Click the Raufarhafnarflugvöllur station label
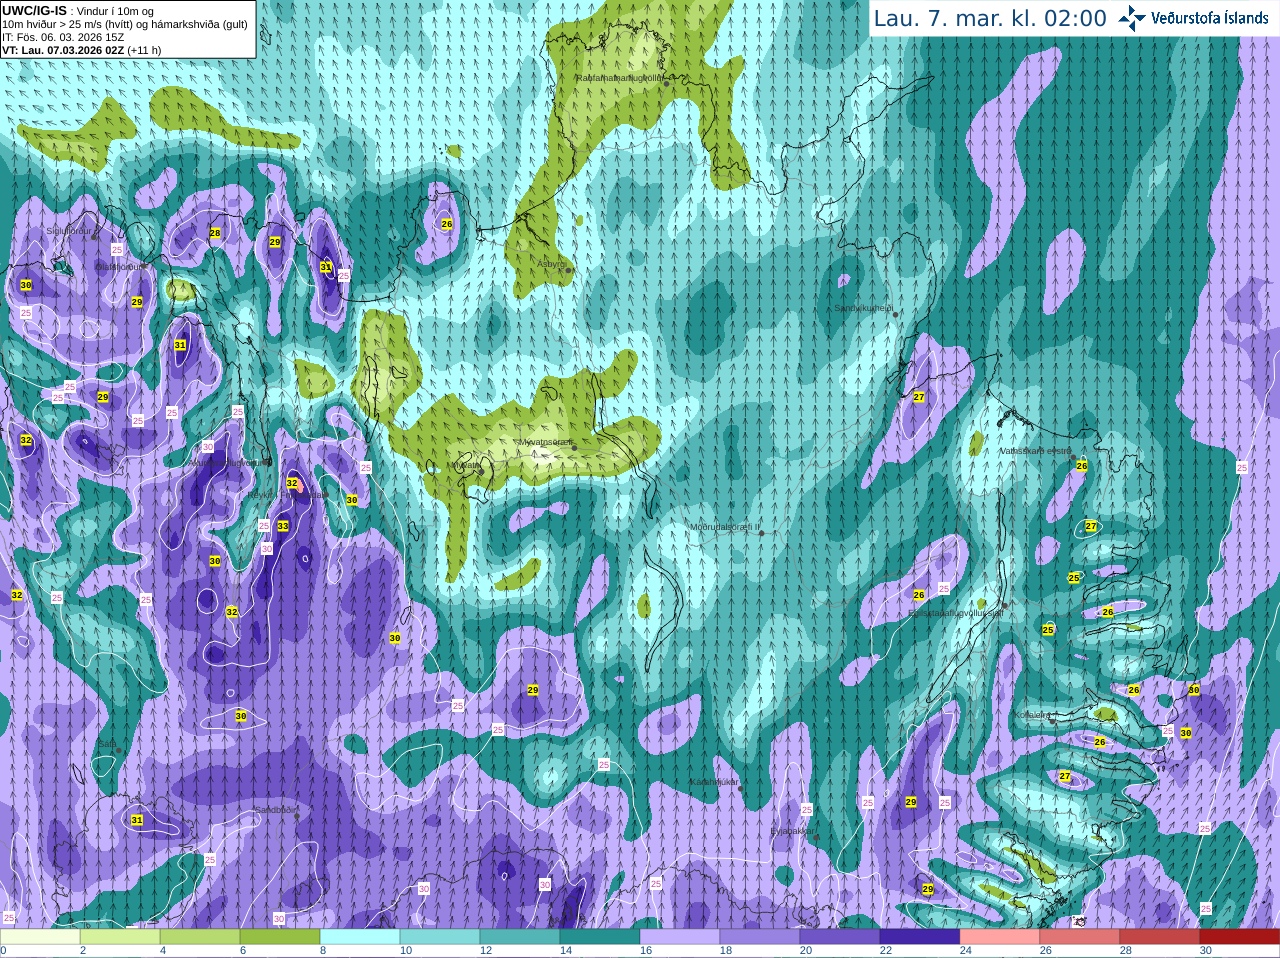The image size is (1280, 958). (x=620, y=78)
